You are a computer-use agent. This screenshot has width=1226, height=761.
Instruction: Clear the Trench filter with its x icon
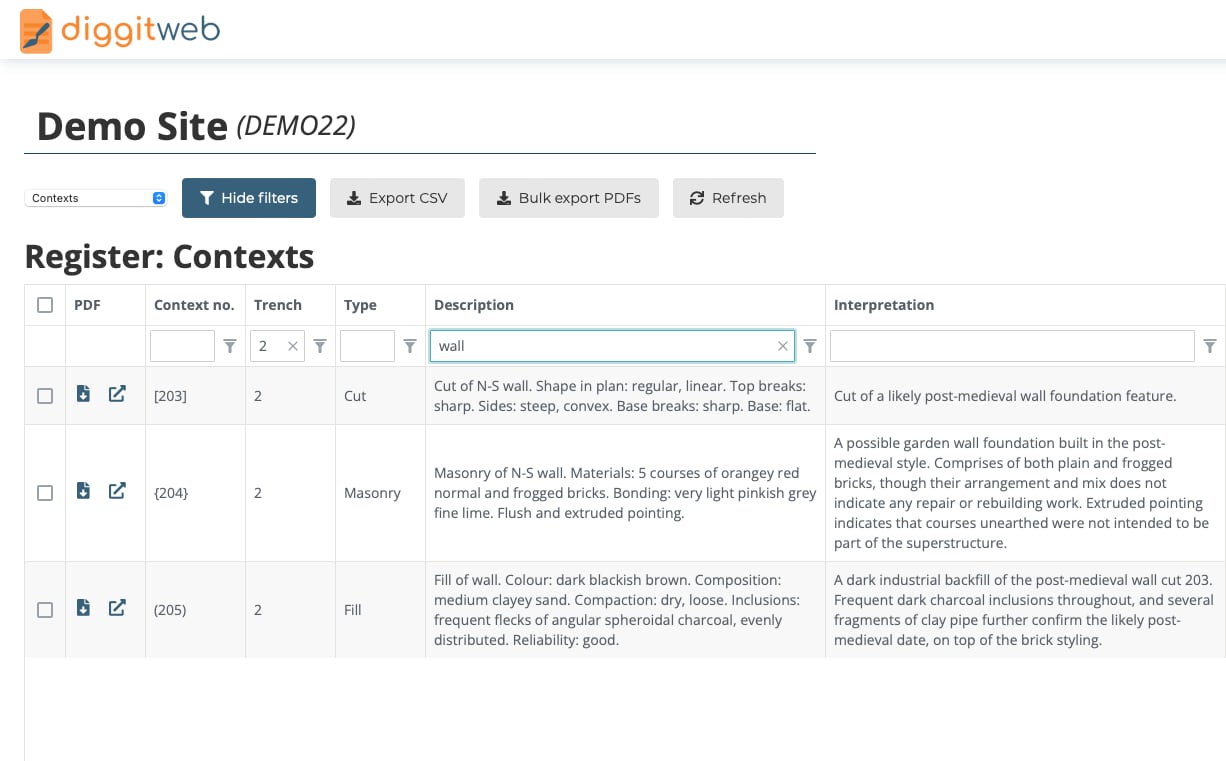[290, 345]
